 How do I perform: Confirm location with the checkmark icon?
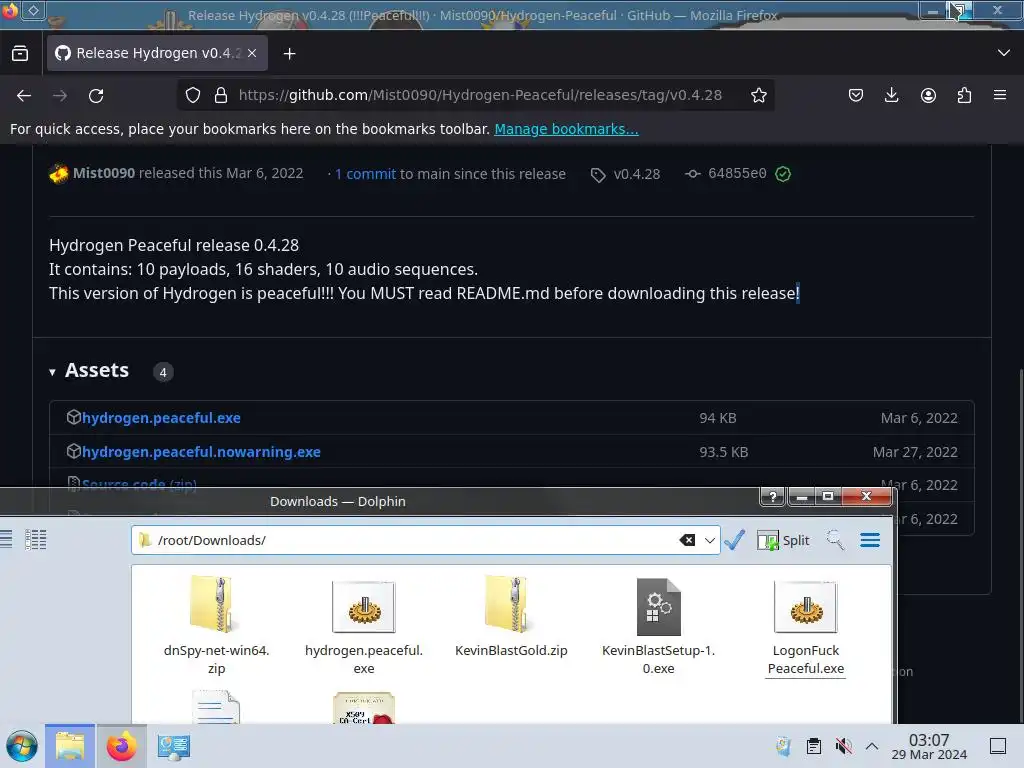[735, 540]
